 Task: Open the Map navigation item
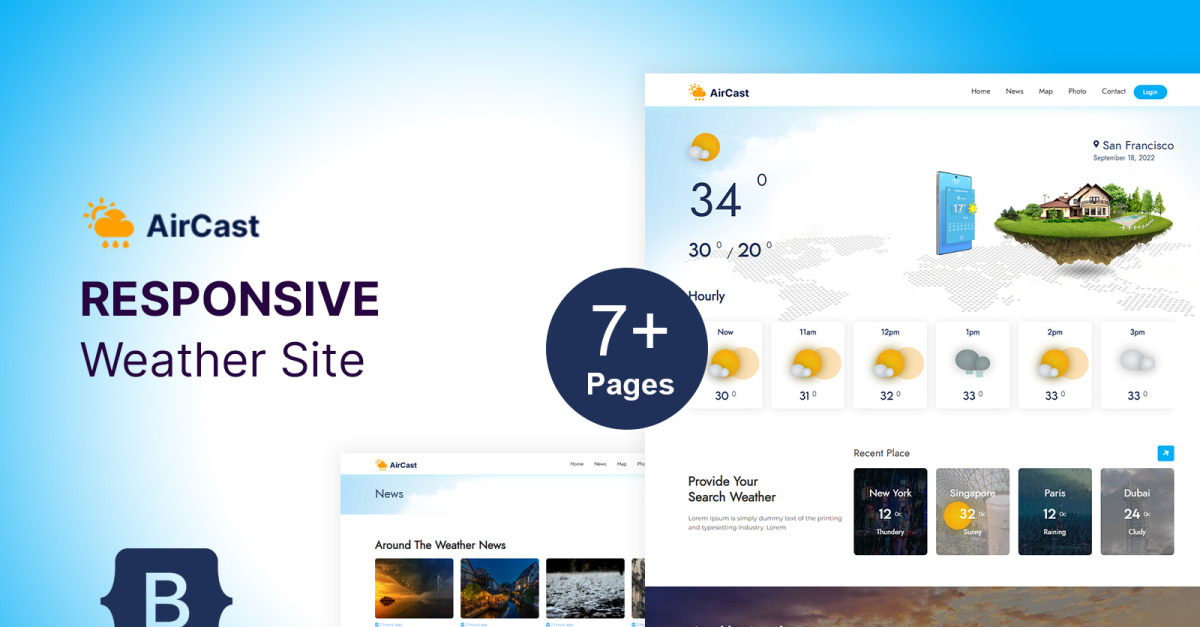point(1045,91)
